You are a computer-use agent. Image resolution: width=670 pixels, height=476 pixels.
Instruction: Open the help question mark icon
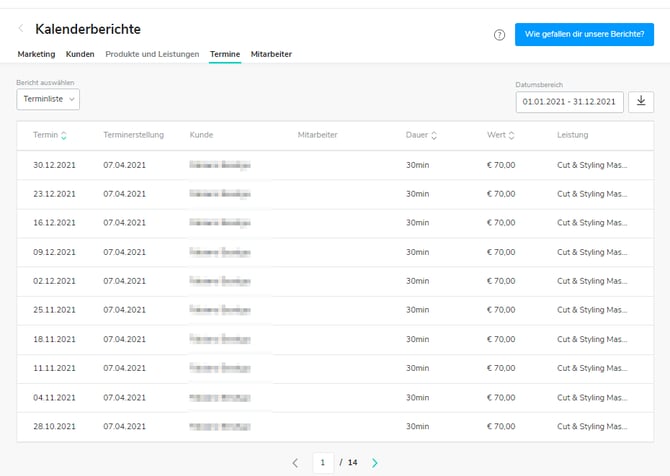pyautogui.click(x=499, y=35)
